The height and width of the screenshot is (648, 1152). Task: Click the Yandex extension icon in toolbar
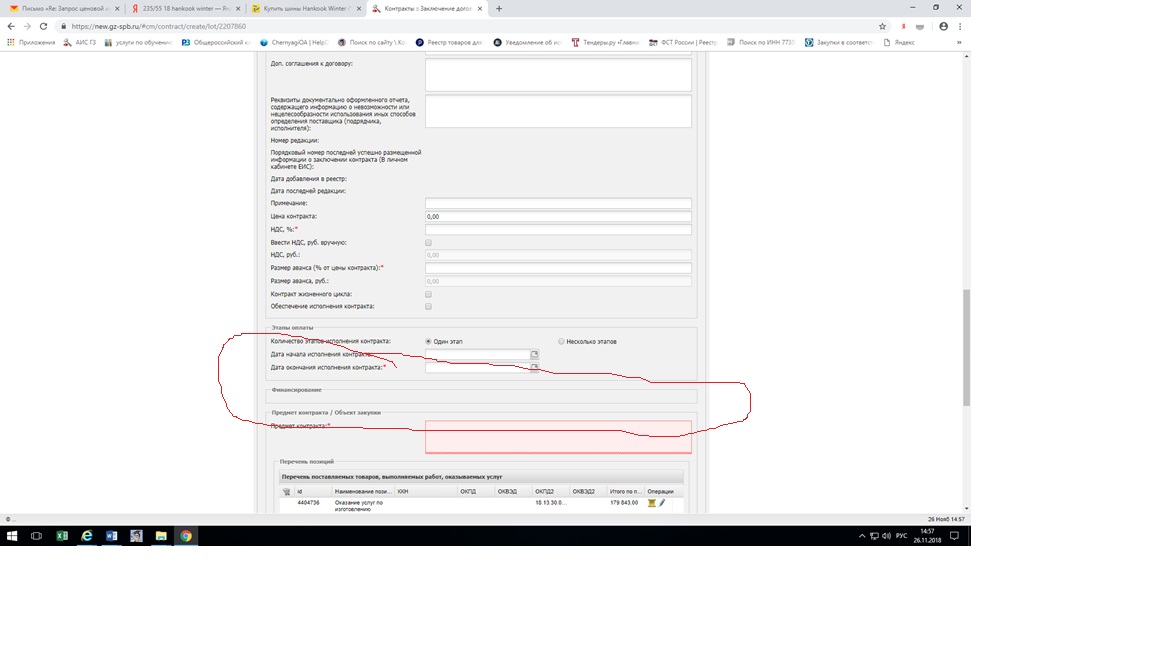(903, 26)
